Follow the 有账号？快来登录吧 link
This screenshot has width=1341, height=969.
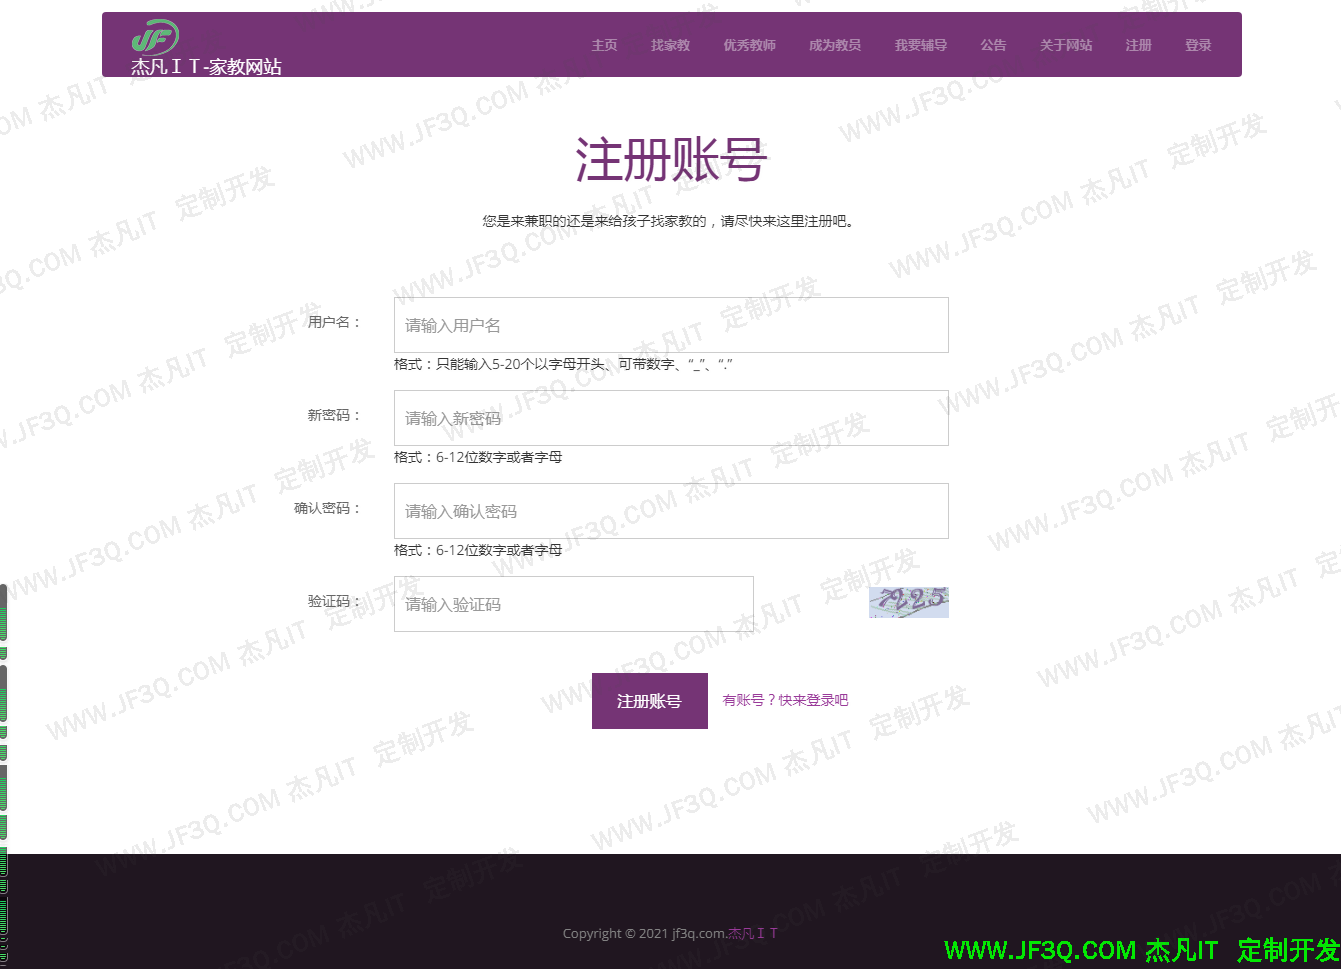pos(785,700)
